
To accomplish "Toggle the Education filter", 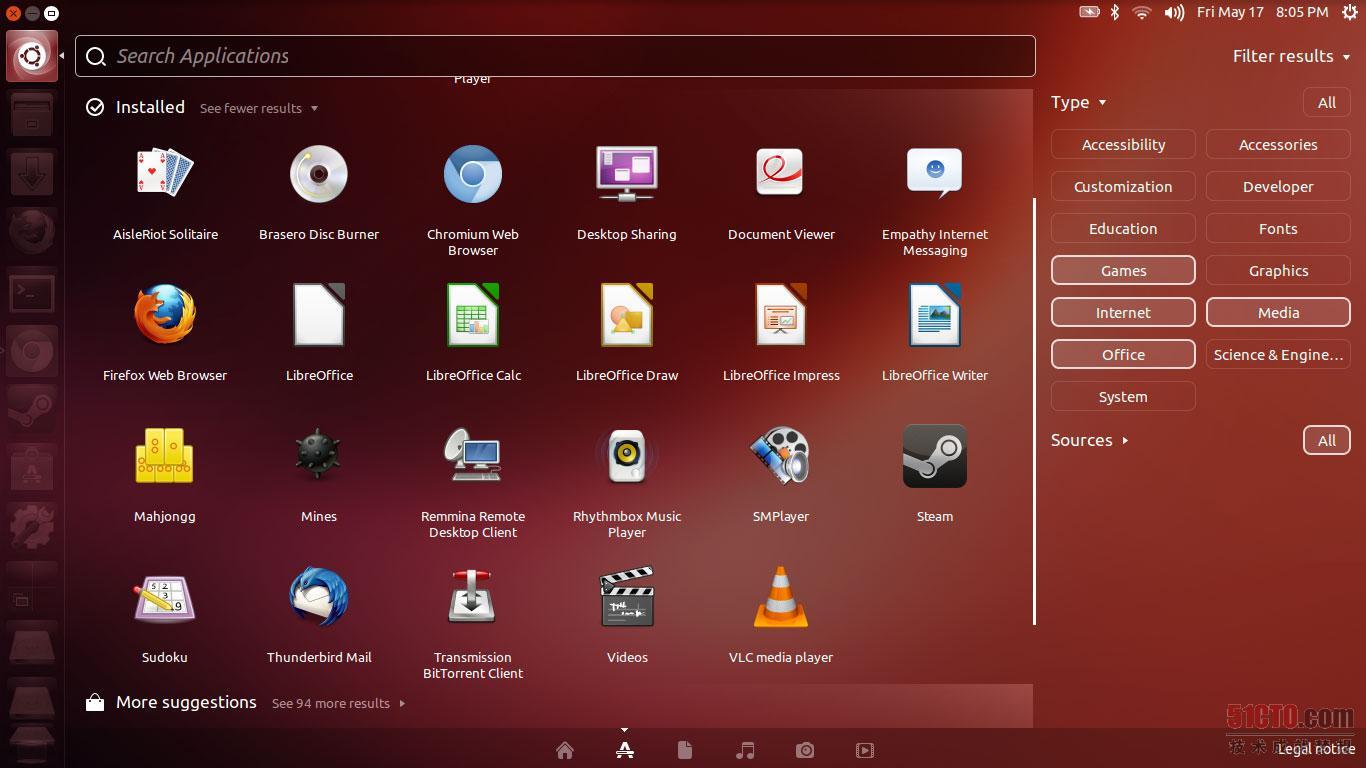I will pyautogui.click(x=1123, y=229).
